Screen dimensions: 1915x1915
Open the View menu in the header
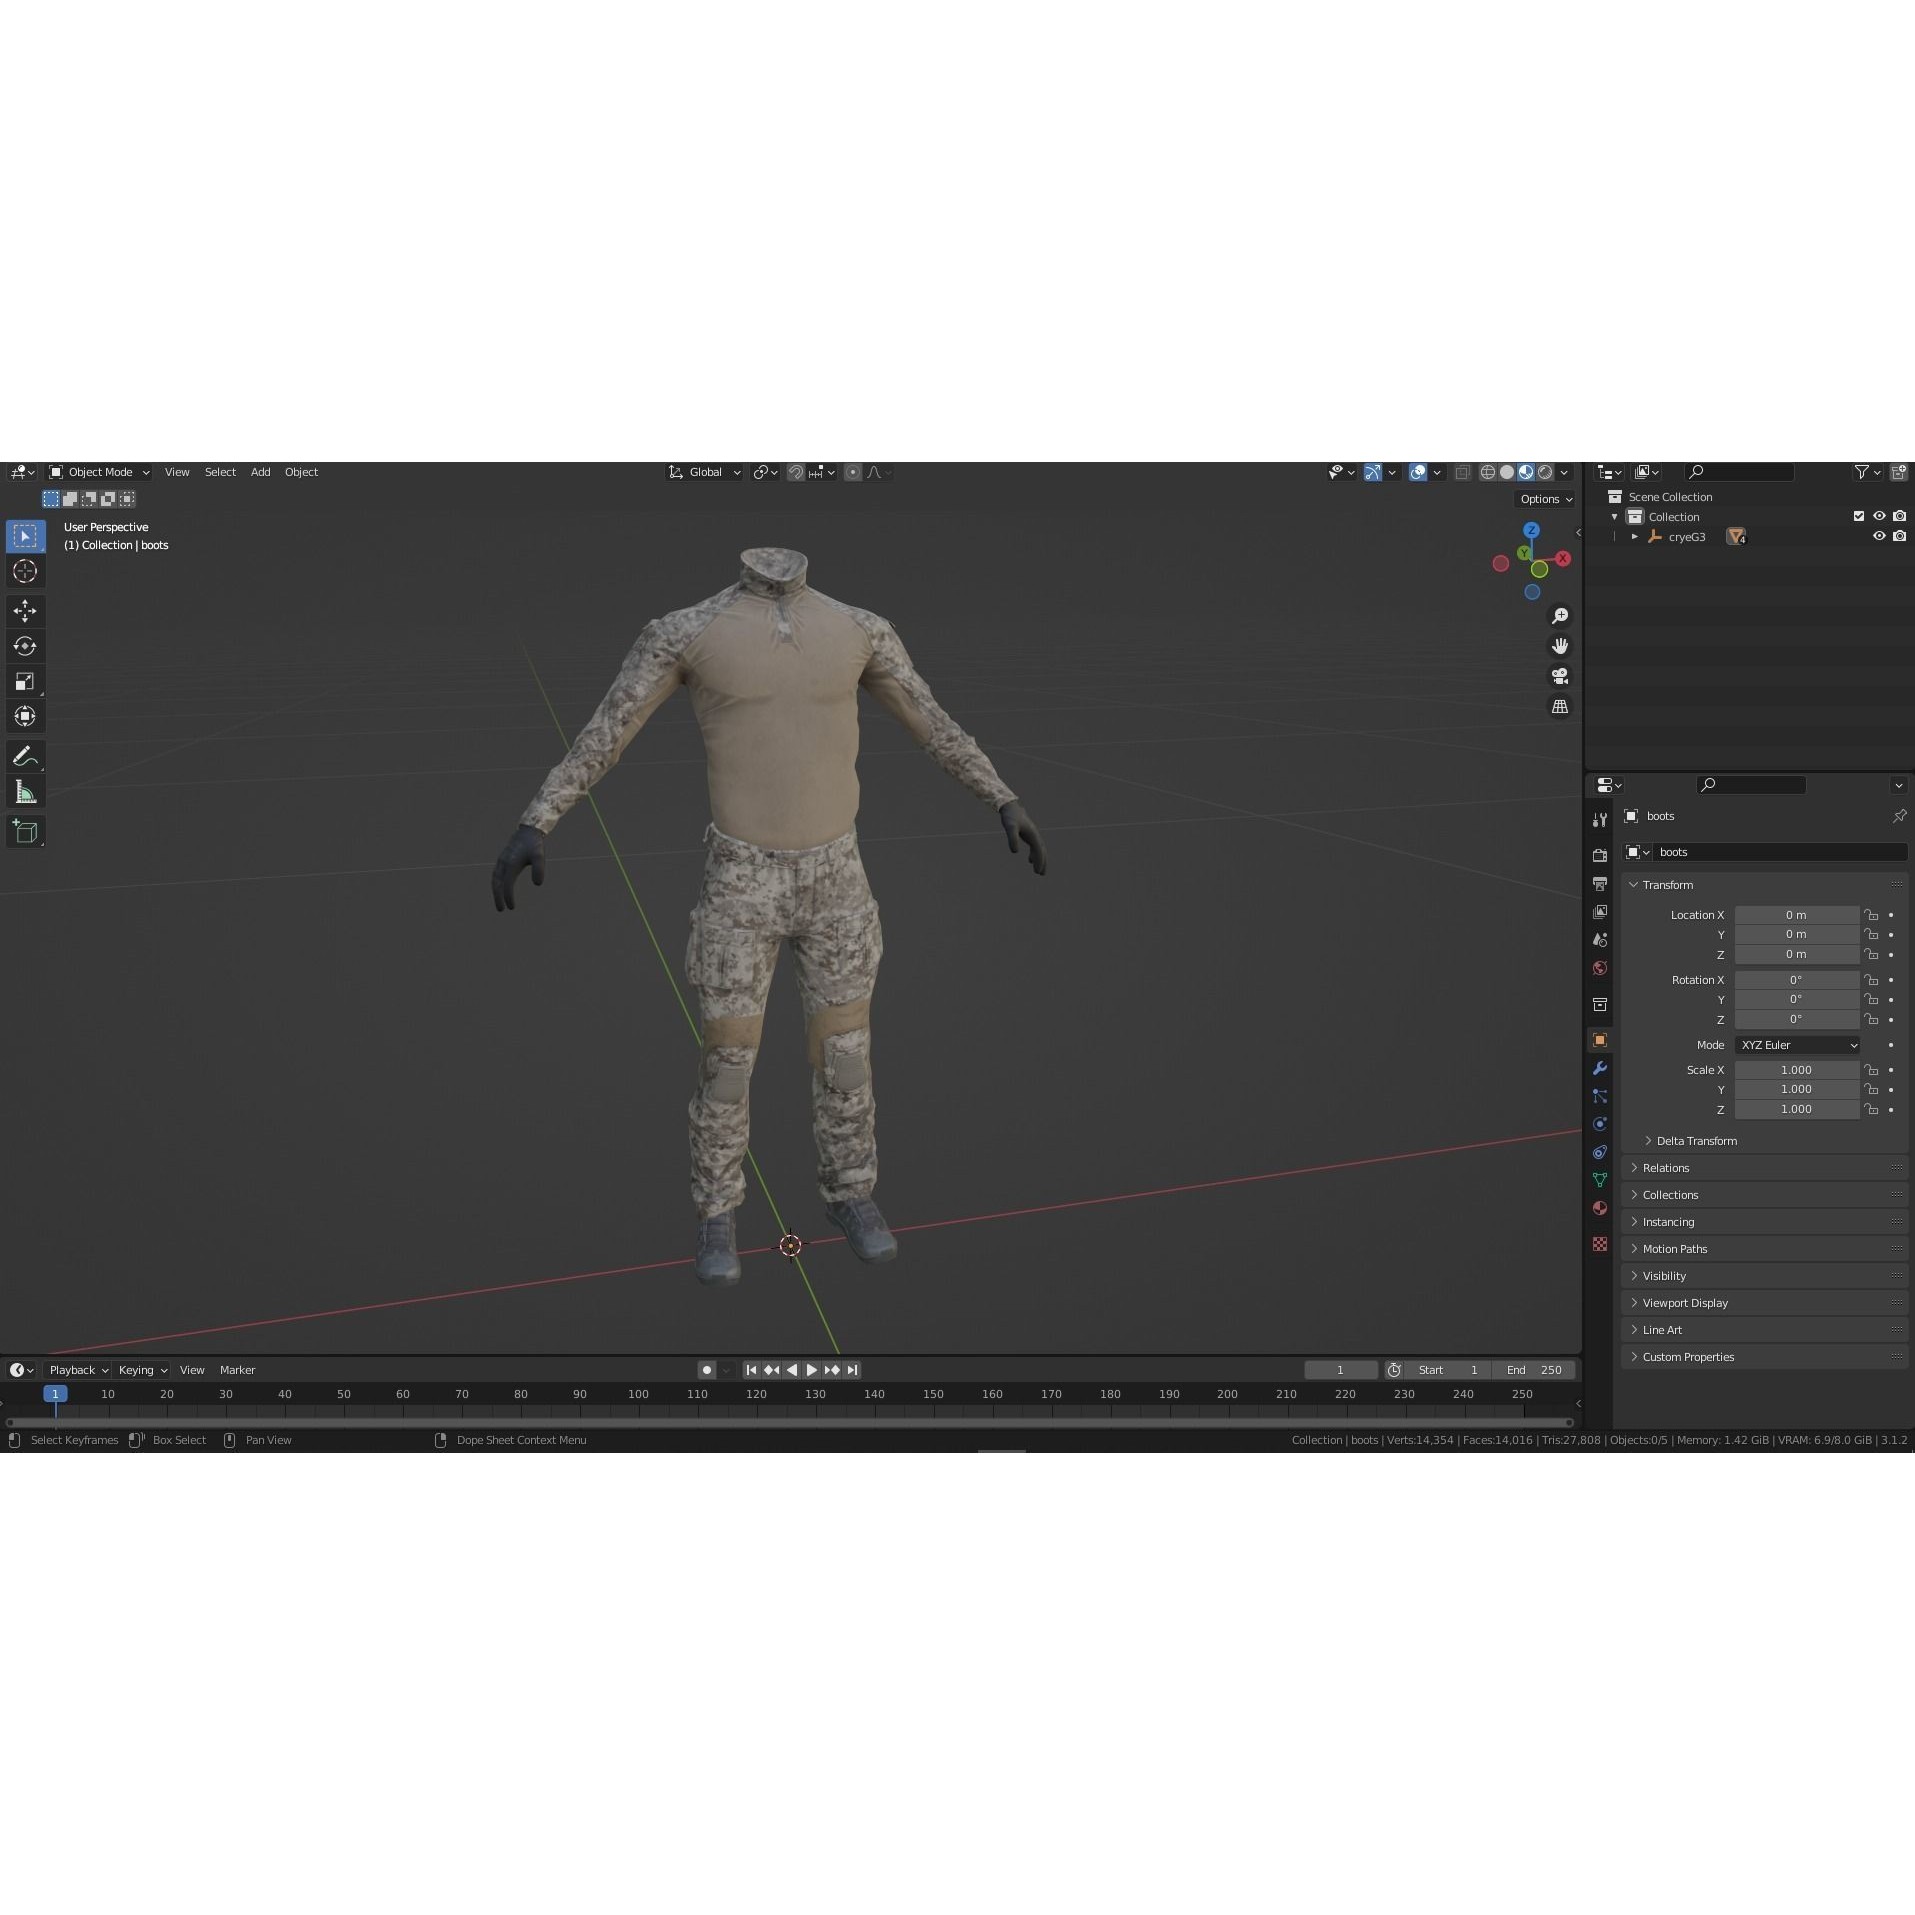pyautogui.click(x=177, y=471)
